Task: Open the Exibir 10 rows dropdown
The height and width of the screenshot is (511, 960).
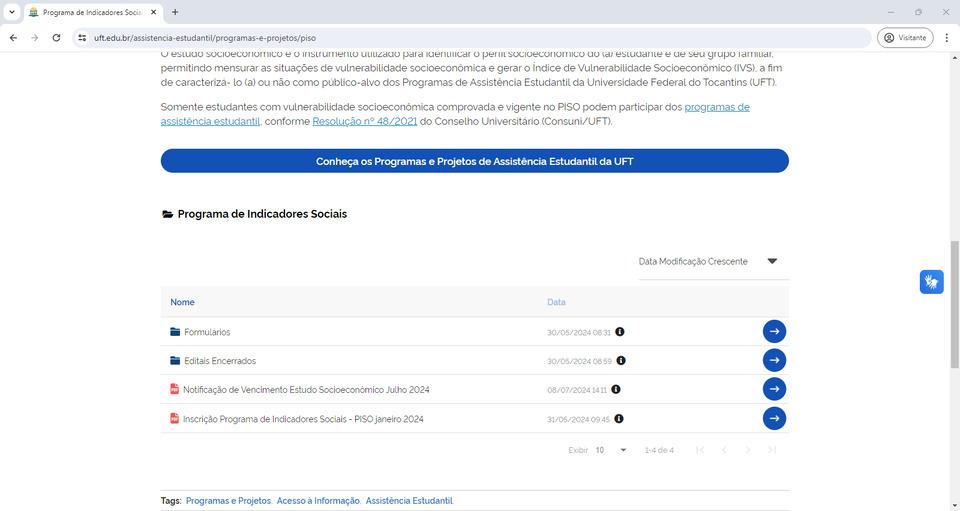Action: pos(610,450)
